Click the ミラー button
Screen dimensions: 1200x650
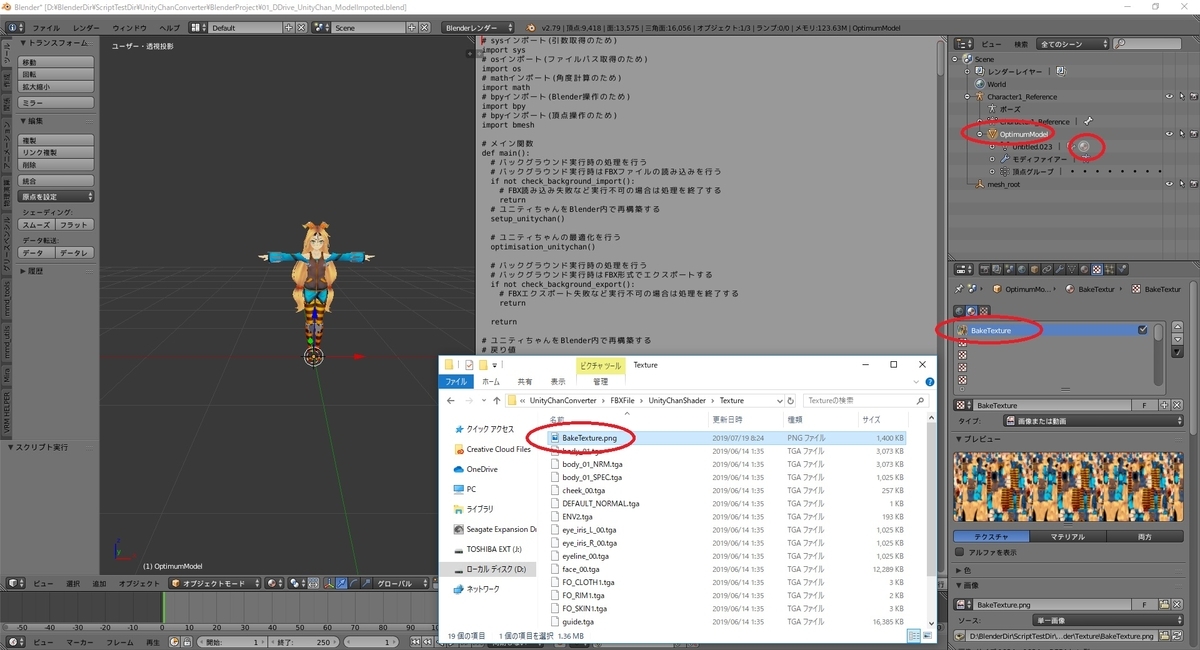pos(58,103)
